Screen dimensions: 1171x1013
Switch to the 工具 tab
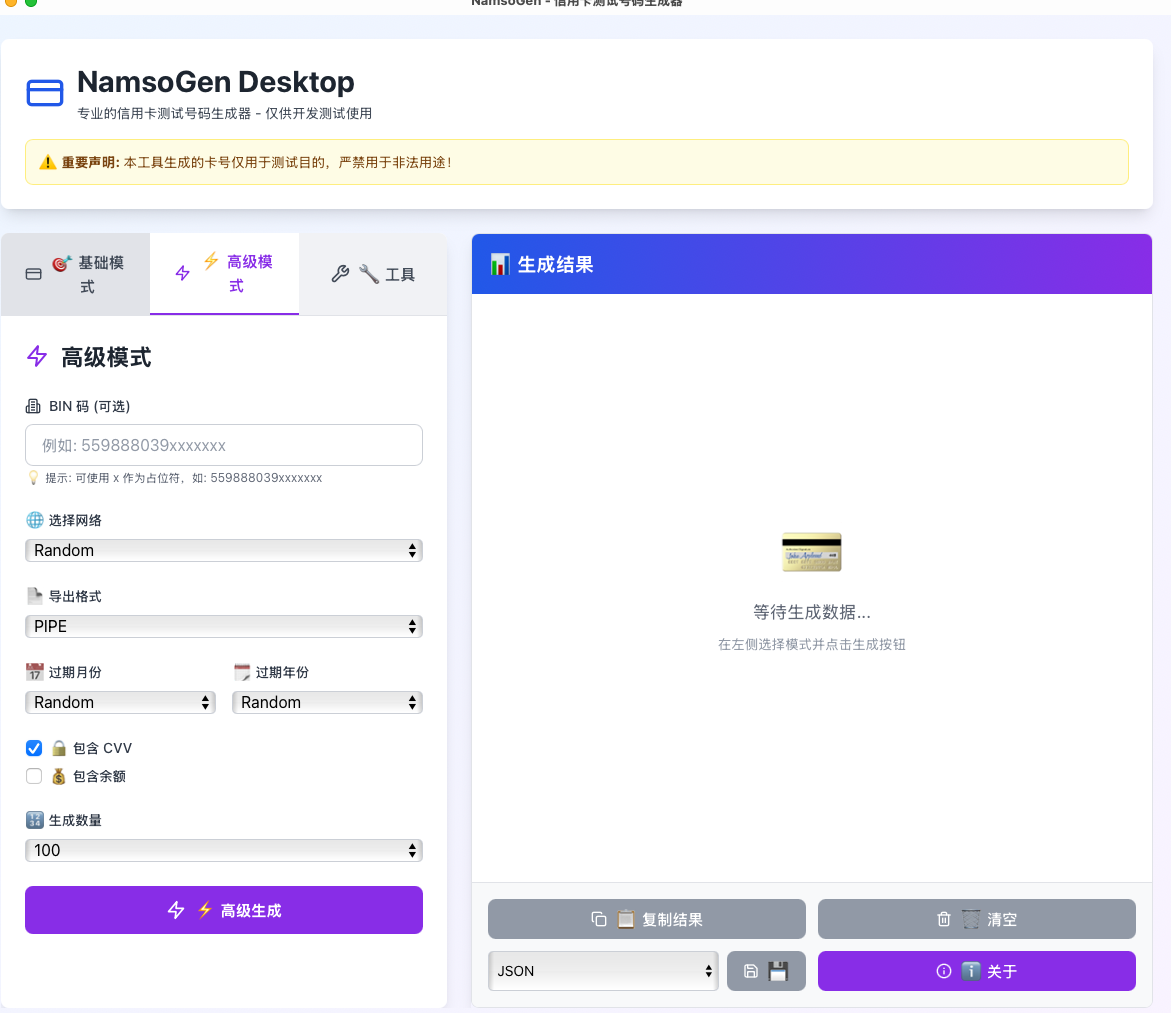373,274
